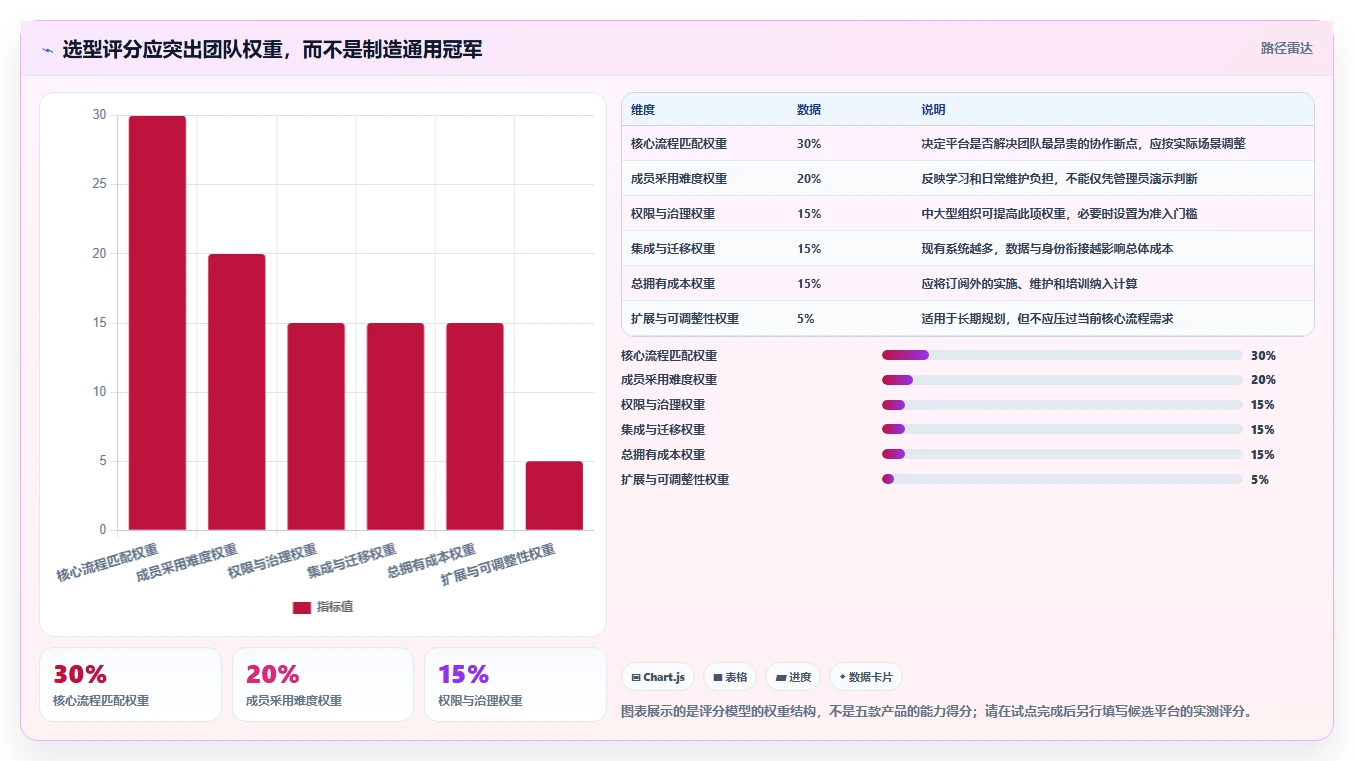Click the lightning icon beside the title

pos(47,49)
